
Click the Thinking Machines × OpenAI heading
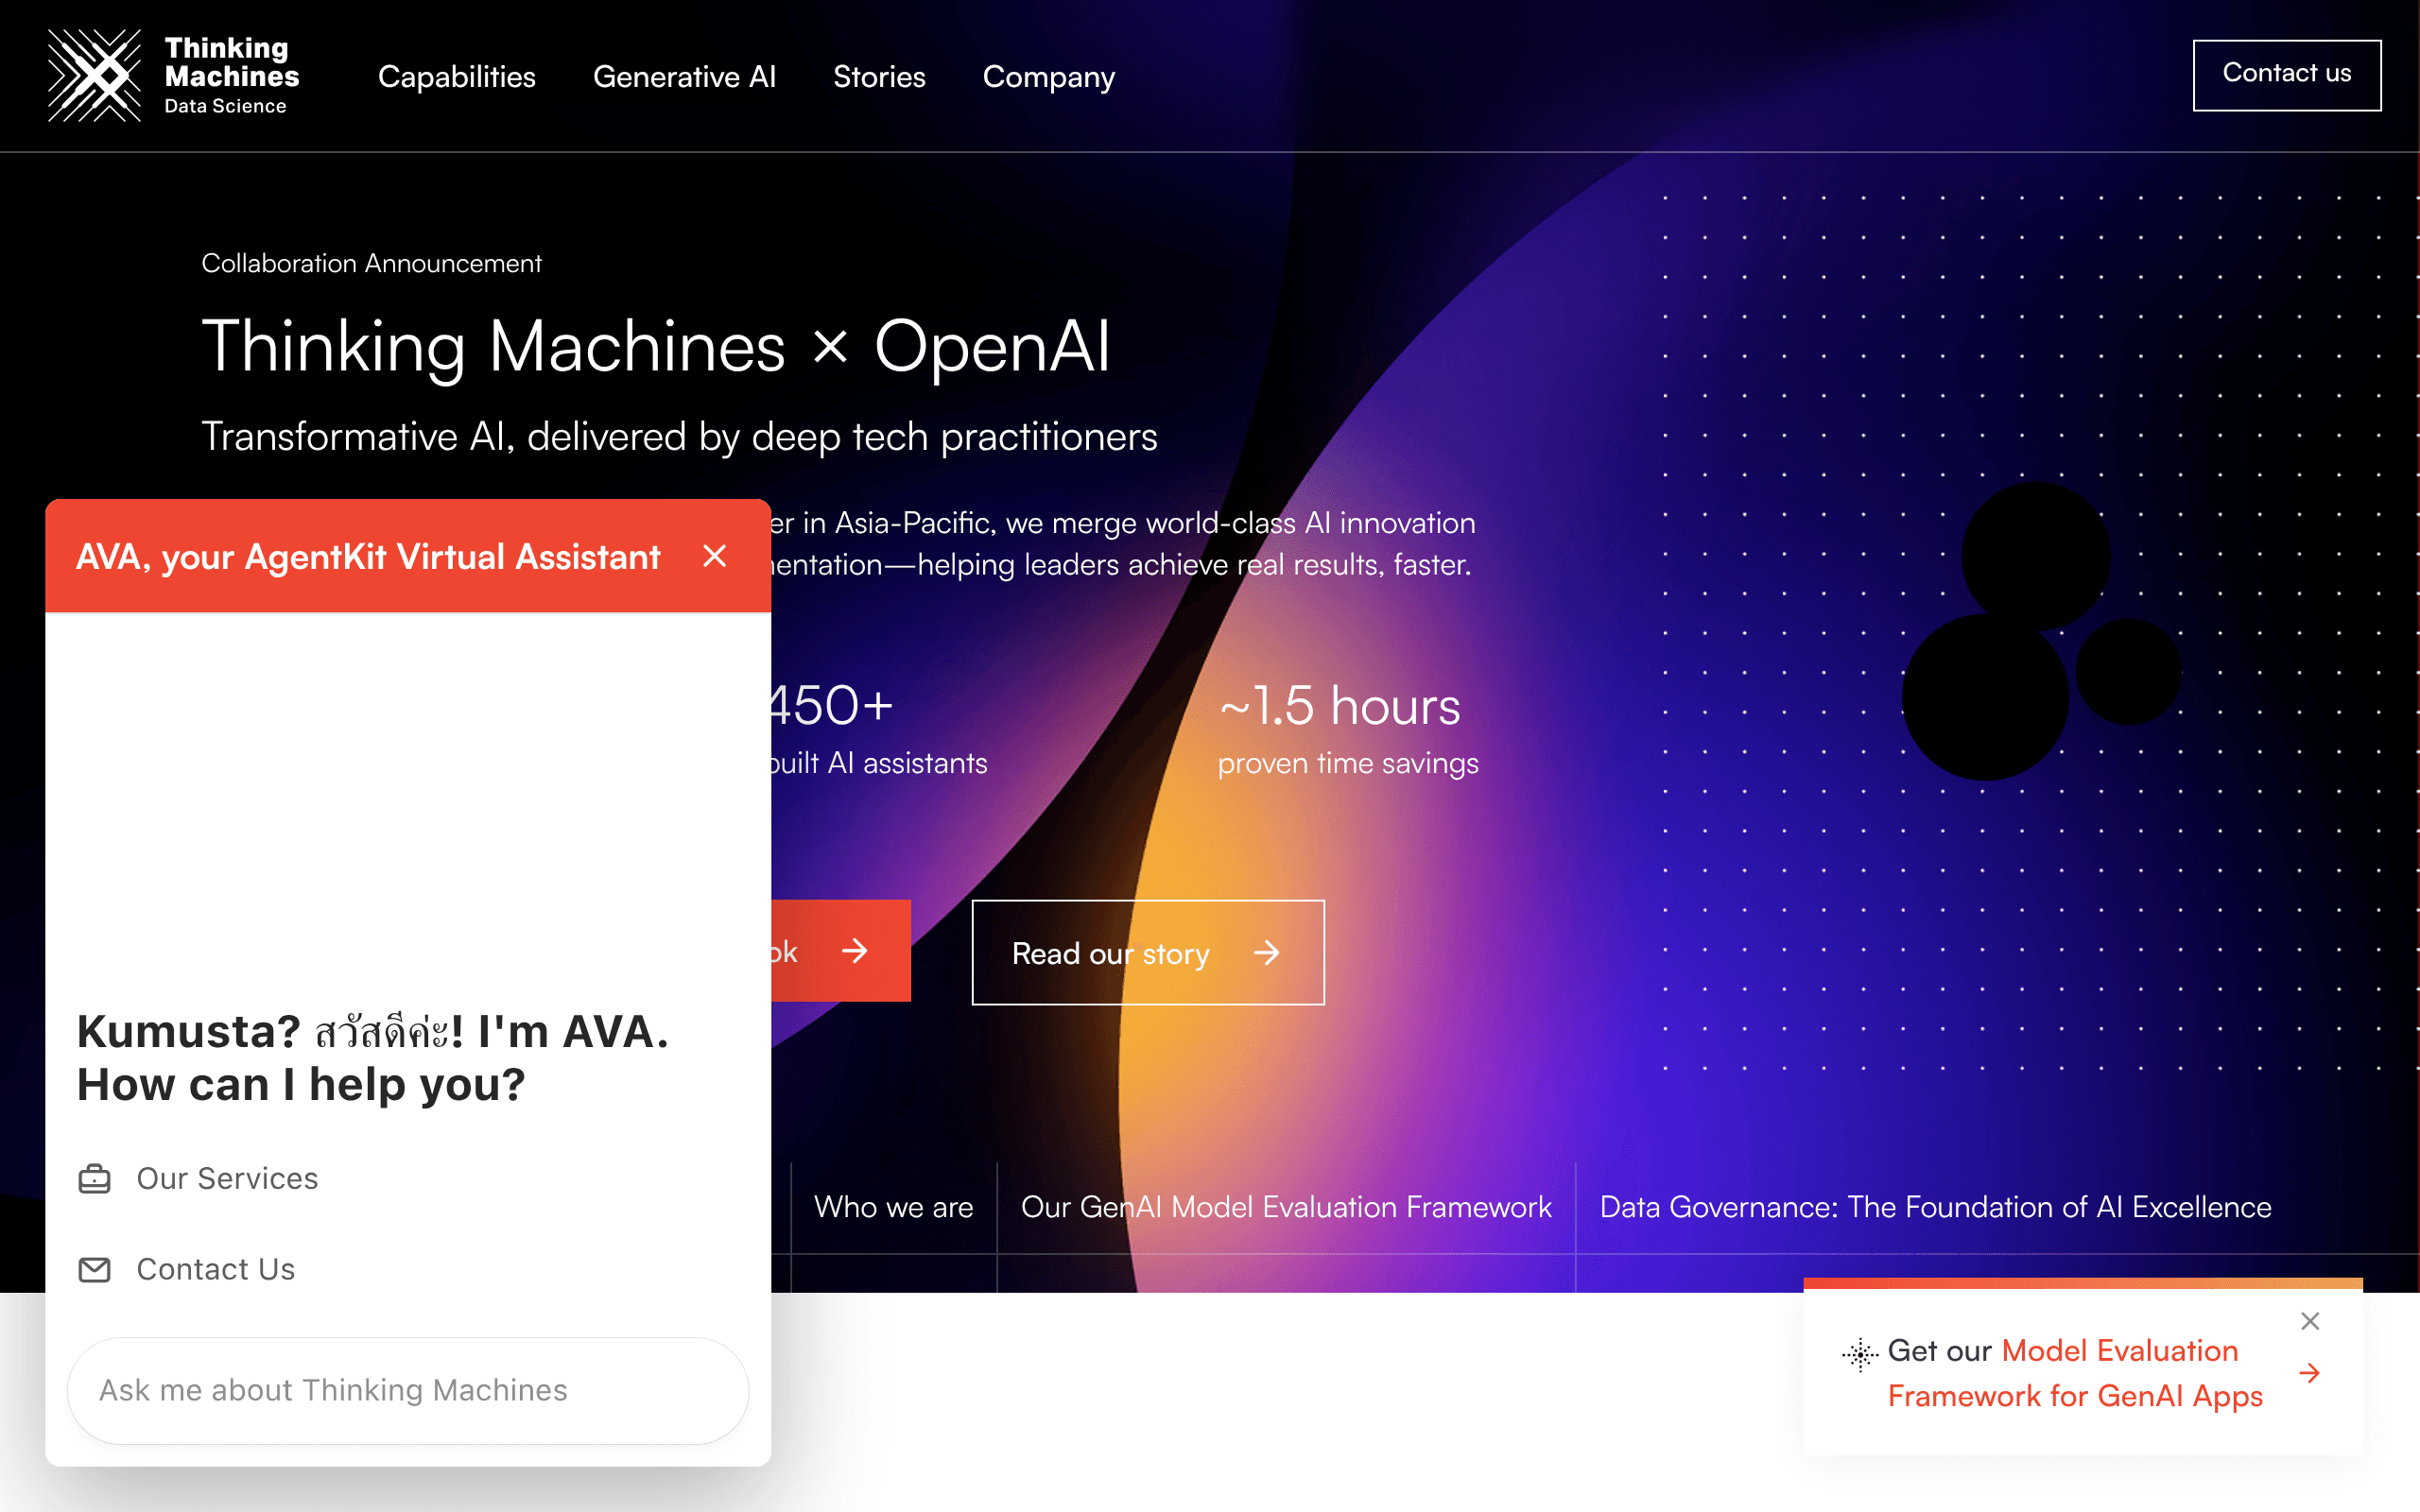point(656,347)
